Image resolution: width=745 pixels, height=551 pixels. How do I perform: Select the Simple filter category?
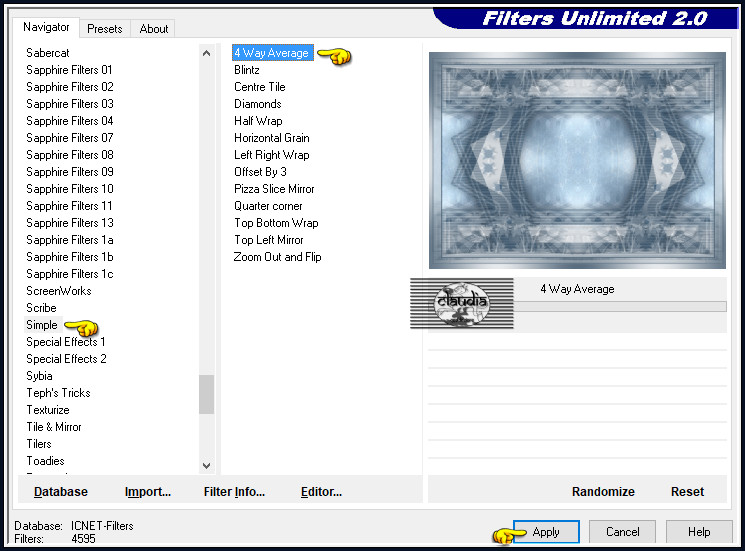[x=42, y=325]
